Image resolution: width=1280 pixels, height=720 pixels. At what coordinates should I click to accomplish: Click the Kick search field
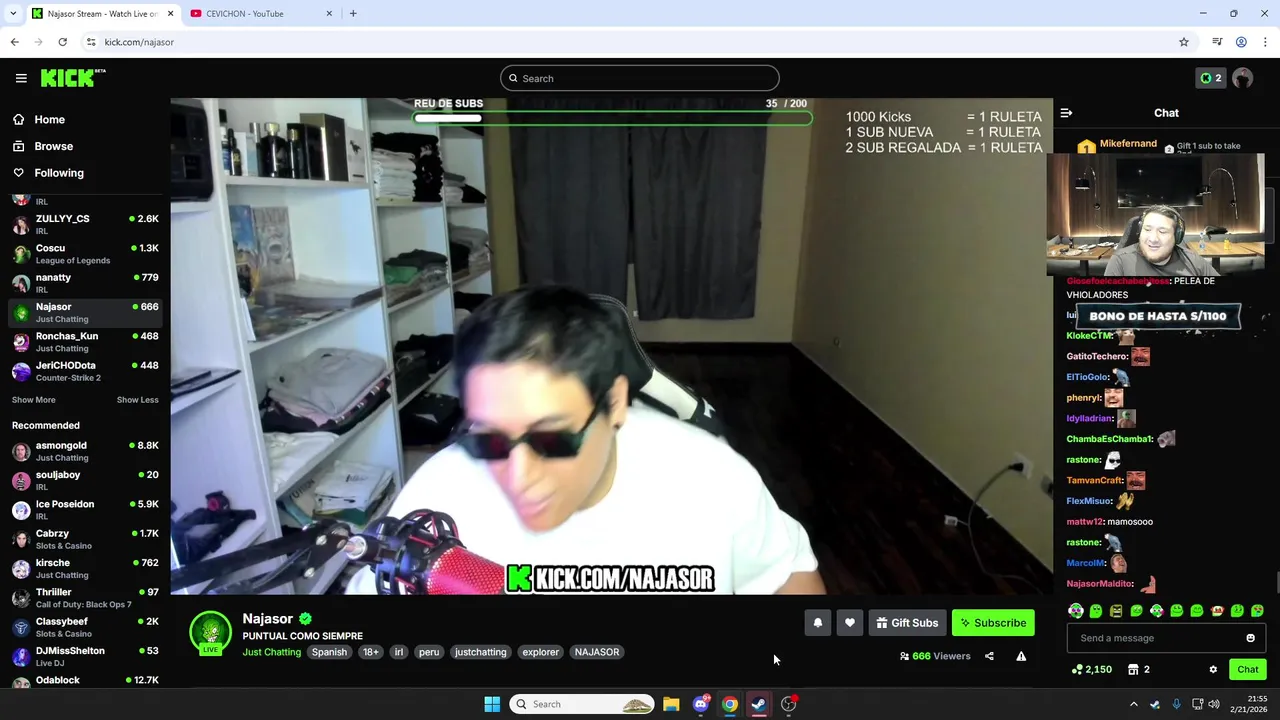point(640,78)
